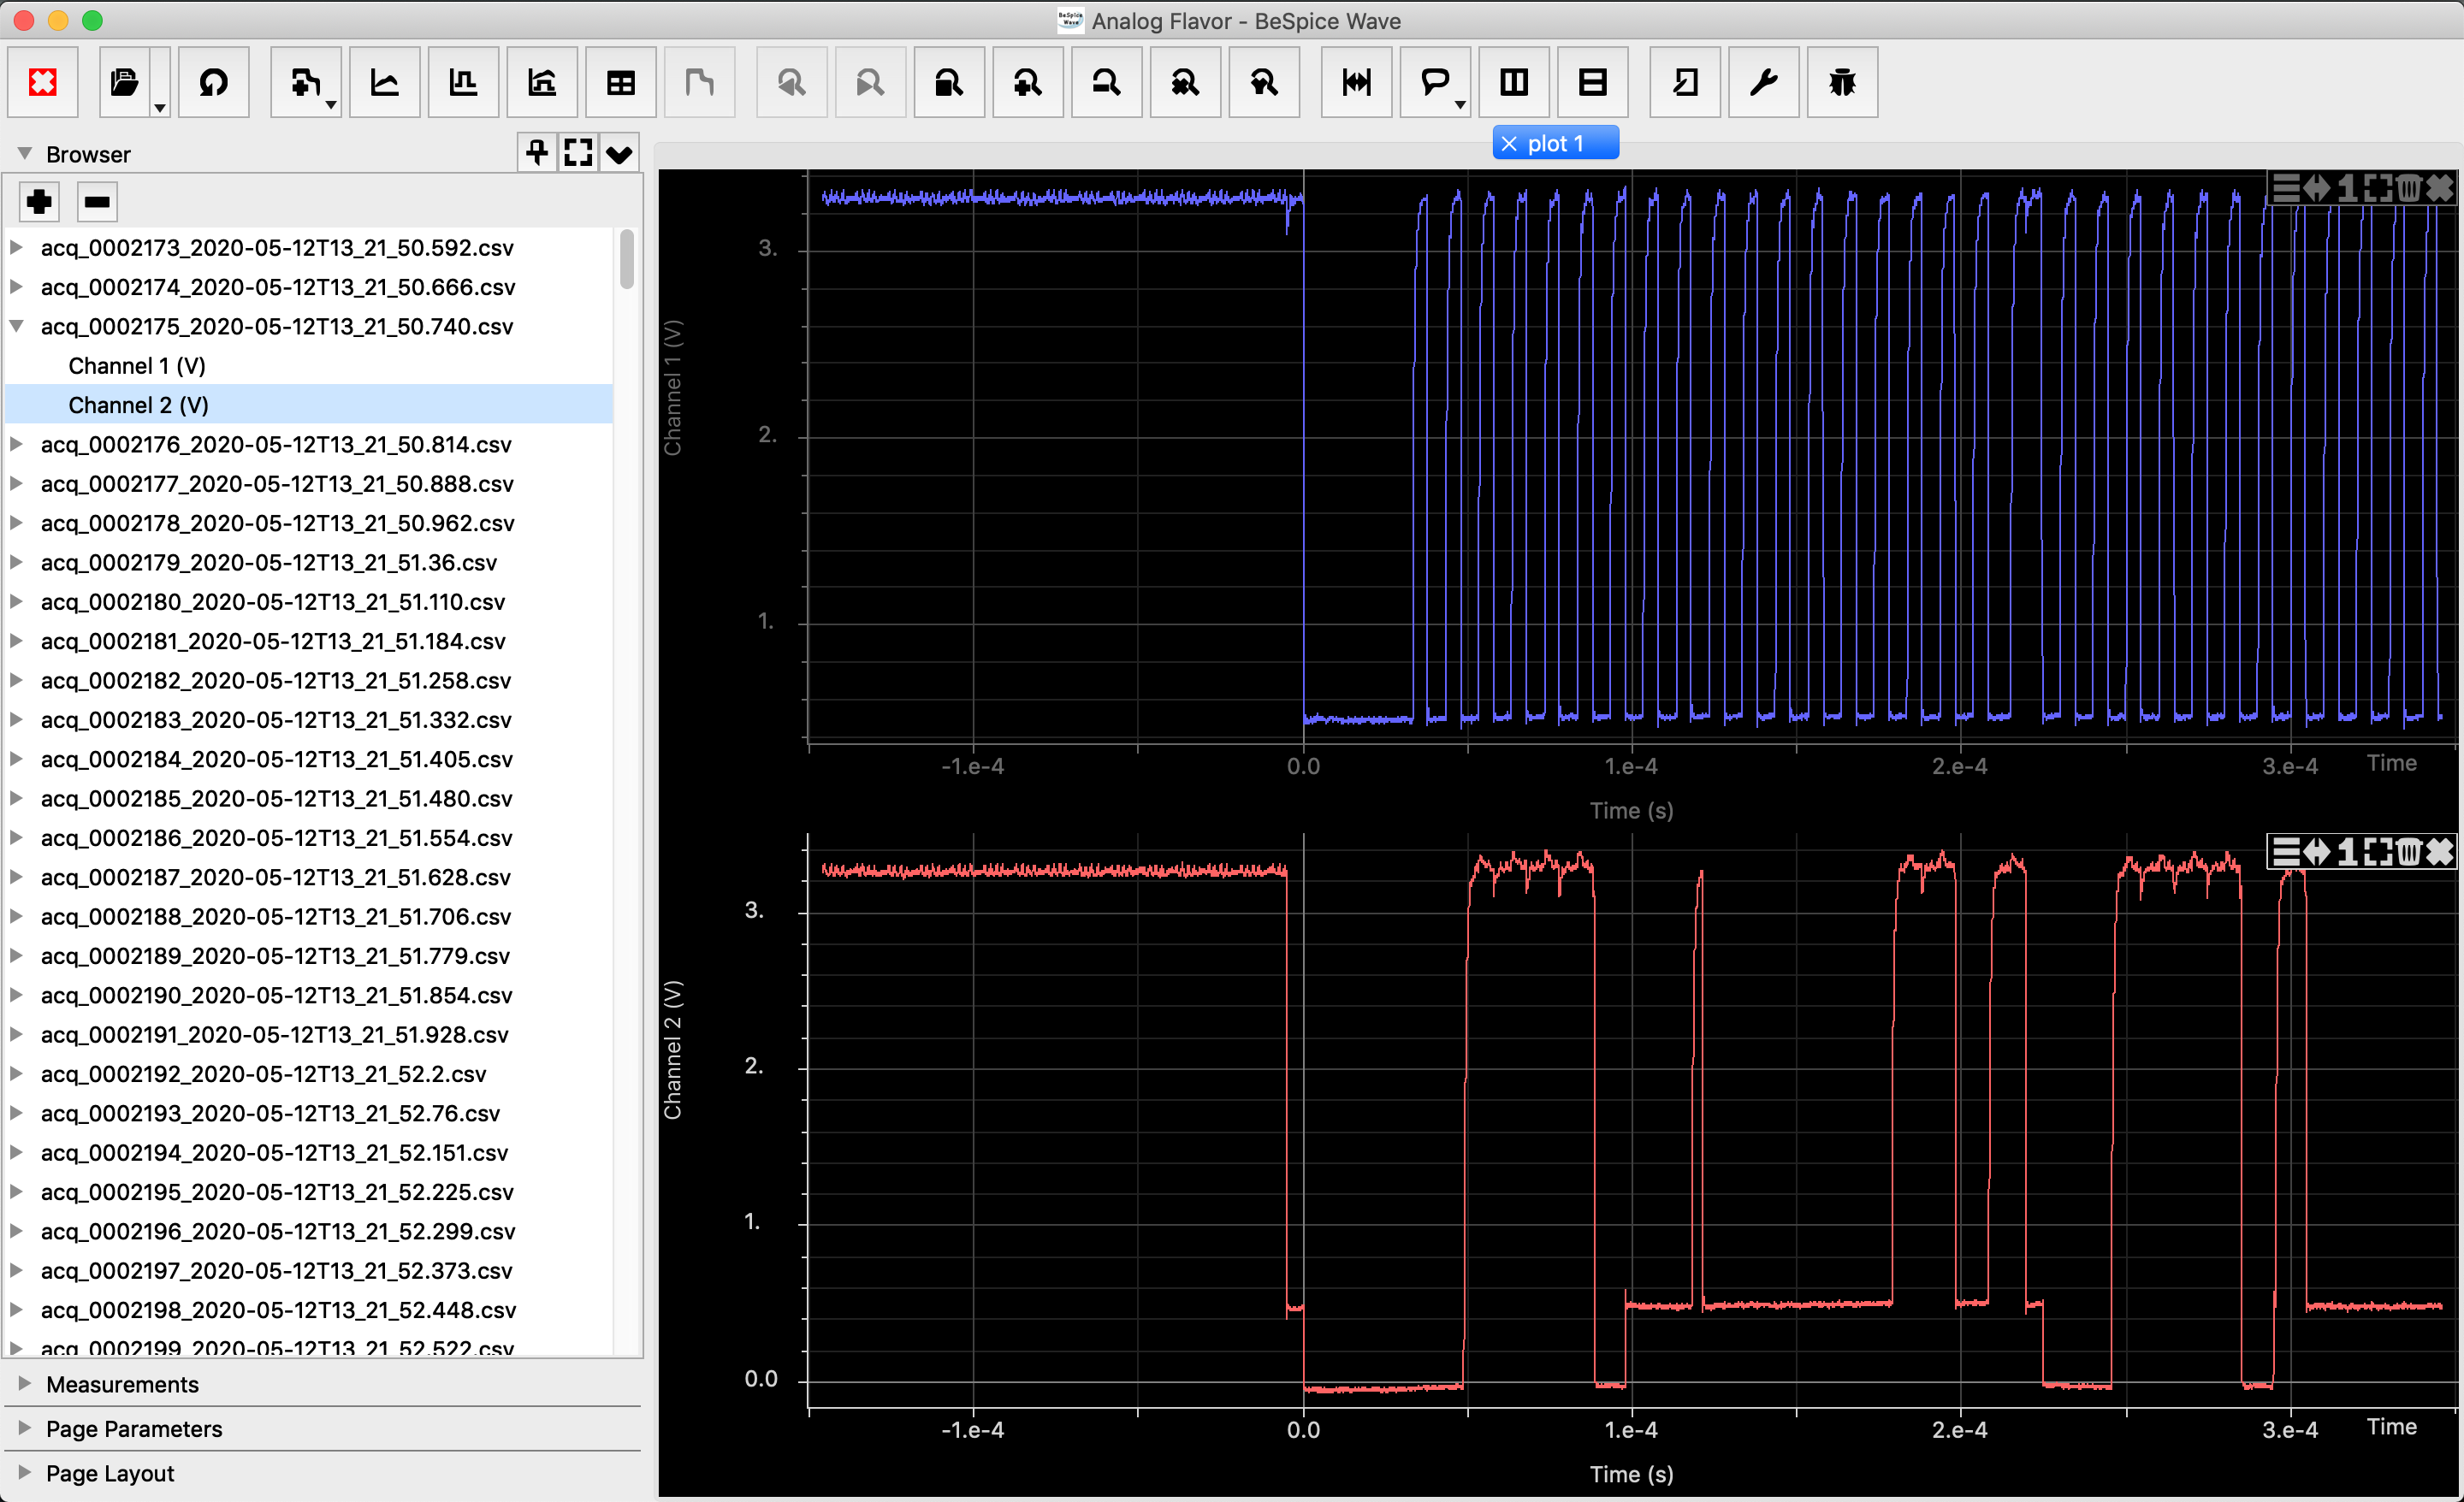2464x1502 pixels.
Task: Collapse the acq_0002175 file tree node
Action: [x=17, y=326]
